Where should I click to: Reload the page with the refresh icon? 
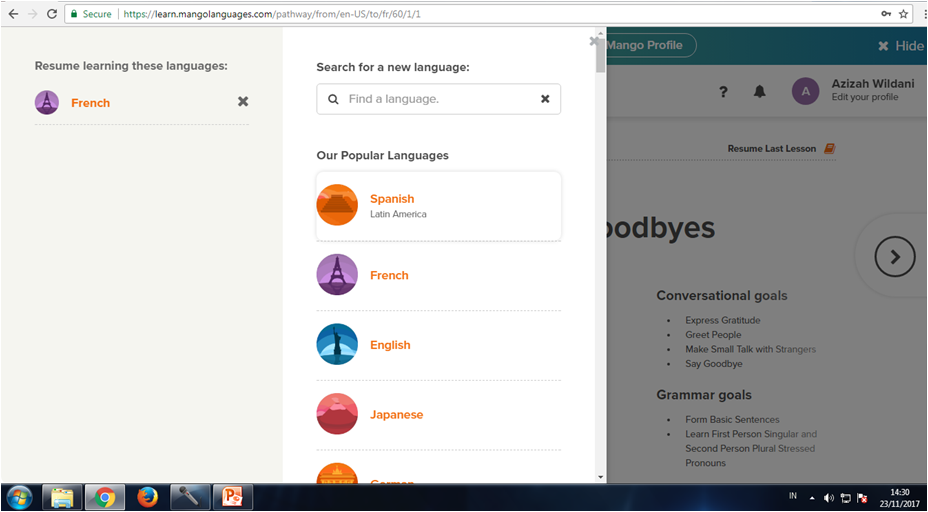point(51,14)
